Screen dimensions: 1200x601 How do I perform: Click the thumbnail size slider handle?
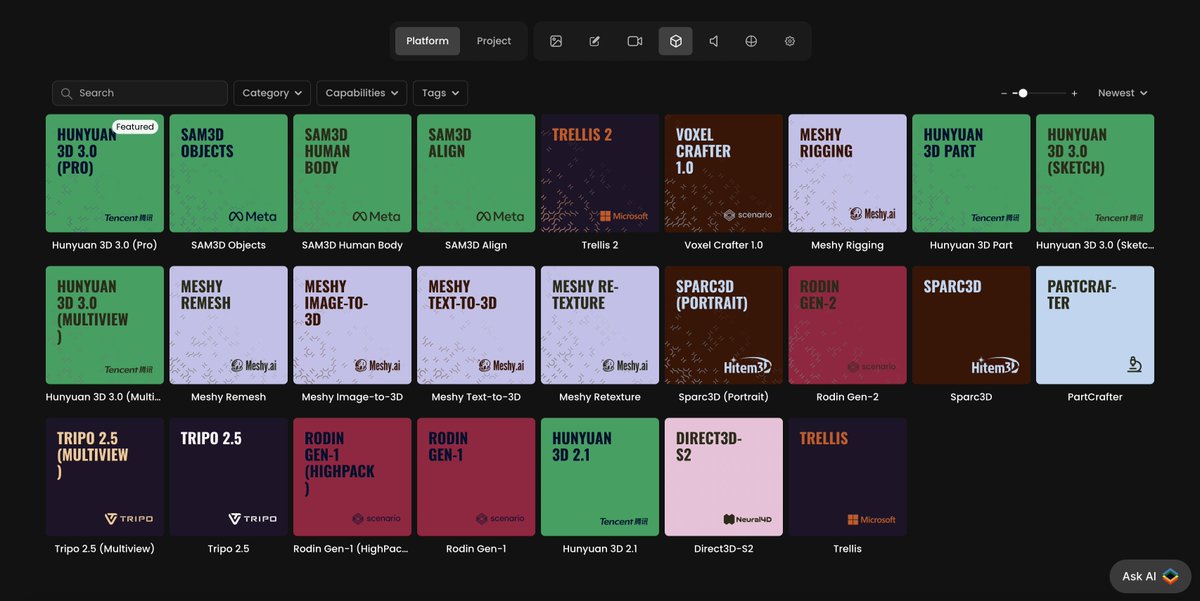pyautogui.click(x=1022, y=92)
